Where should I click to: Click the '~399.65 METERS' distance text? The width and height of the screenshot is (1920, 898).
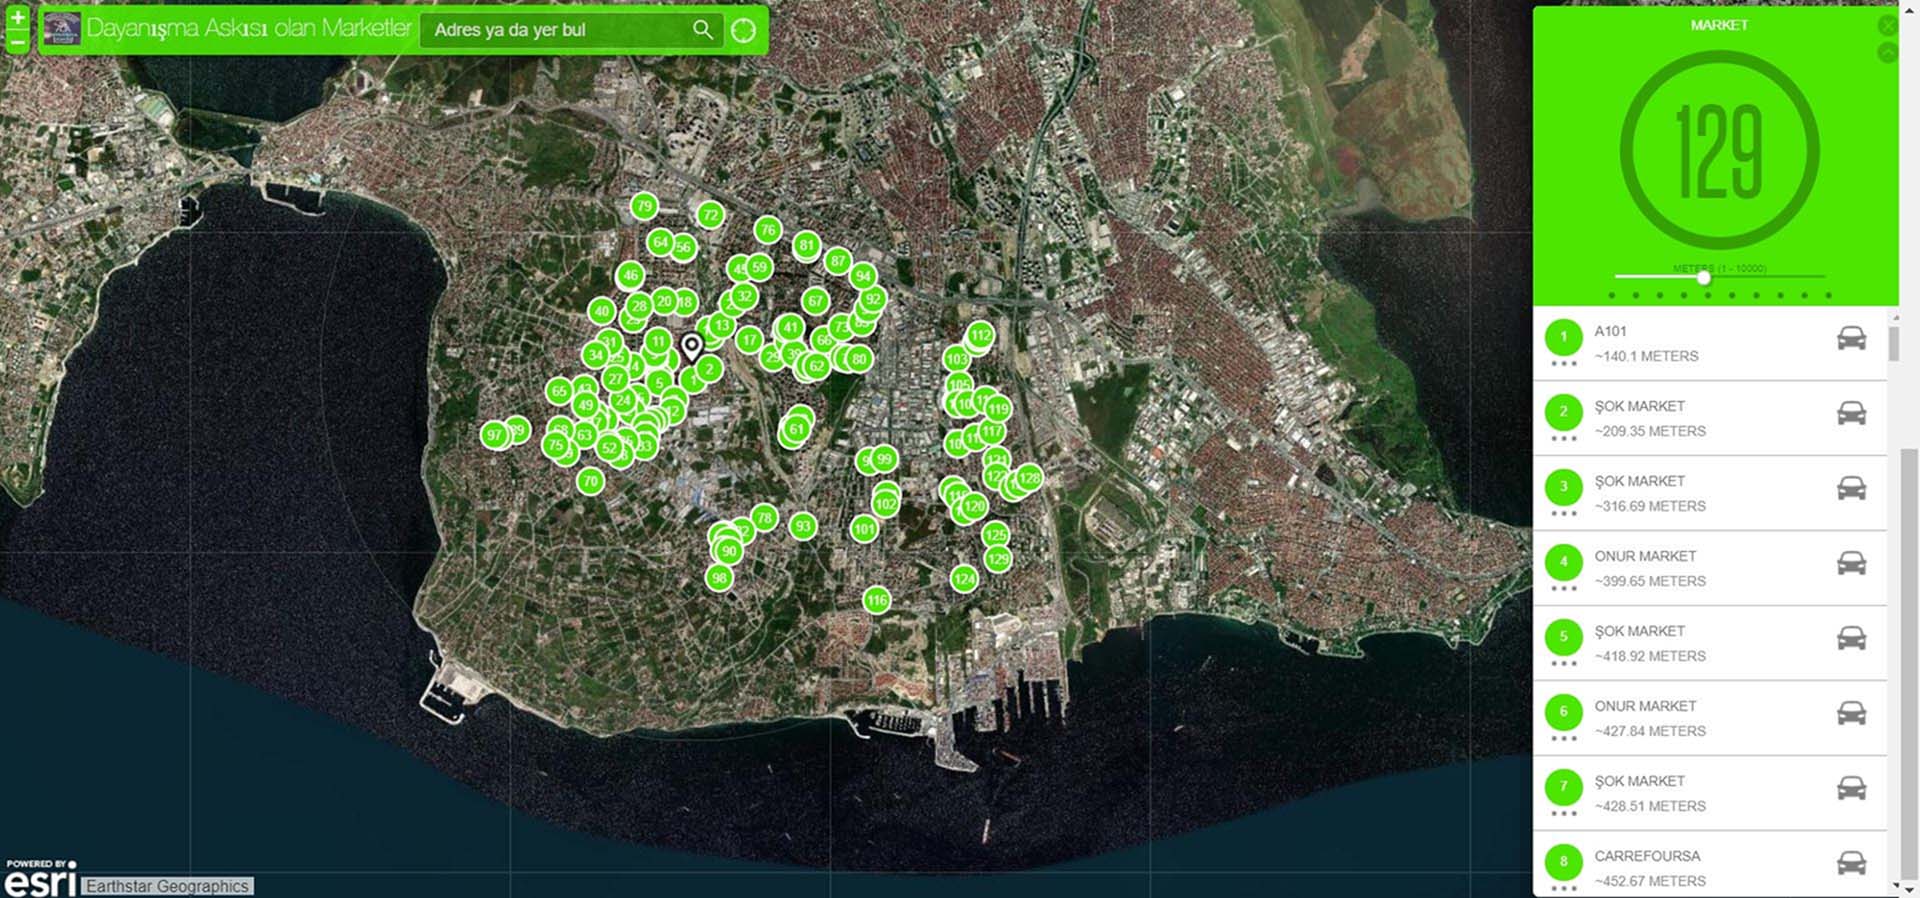point(1650,581)
